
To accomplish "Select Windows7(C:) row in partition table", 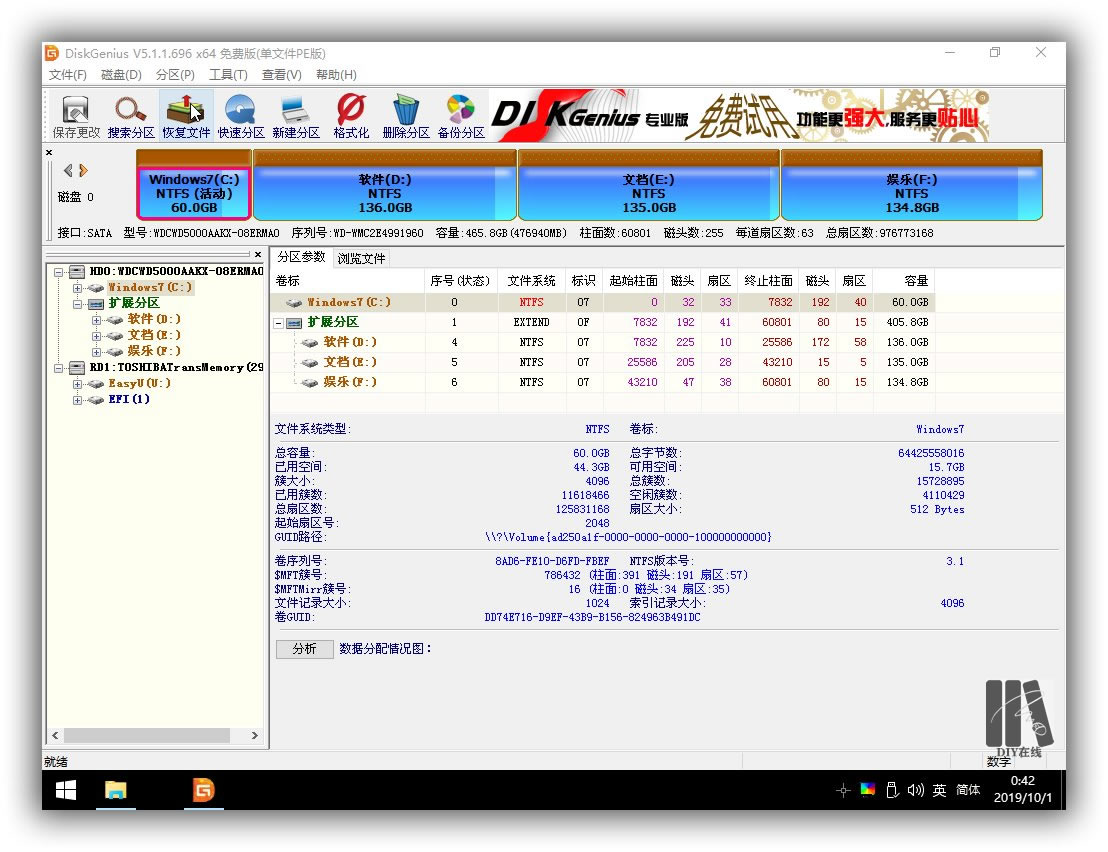I will pyautogui.click(x=601, y=302).
